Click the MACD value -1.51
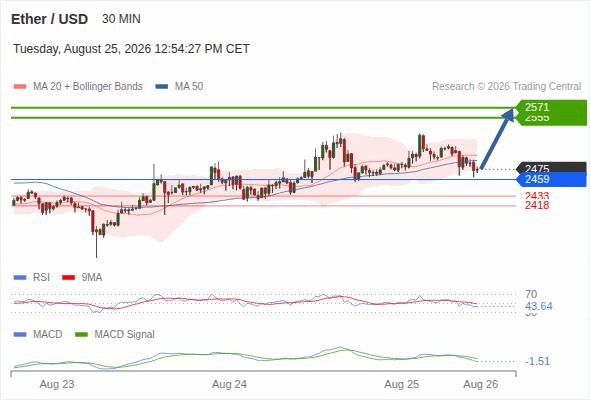The image size is (590, 400). tap(537, 361)
